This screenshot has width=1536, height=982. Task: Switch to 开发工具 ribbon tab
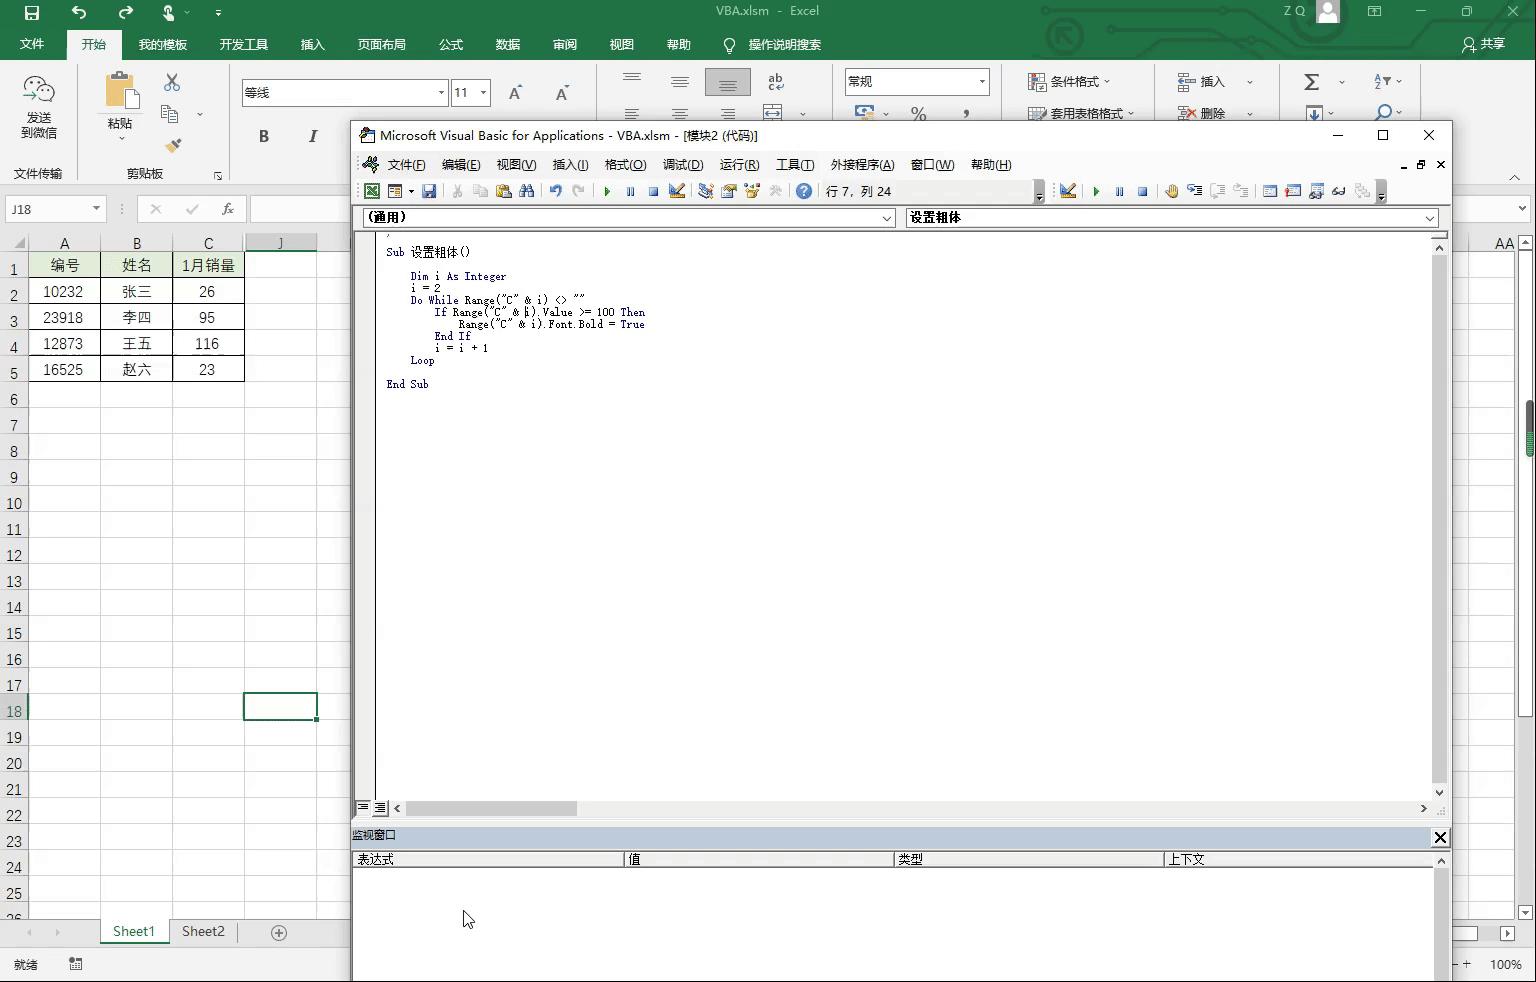[x=244, y=45]
